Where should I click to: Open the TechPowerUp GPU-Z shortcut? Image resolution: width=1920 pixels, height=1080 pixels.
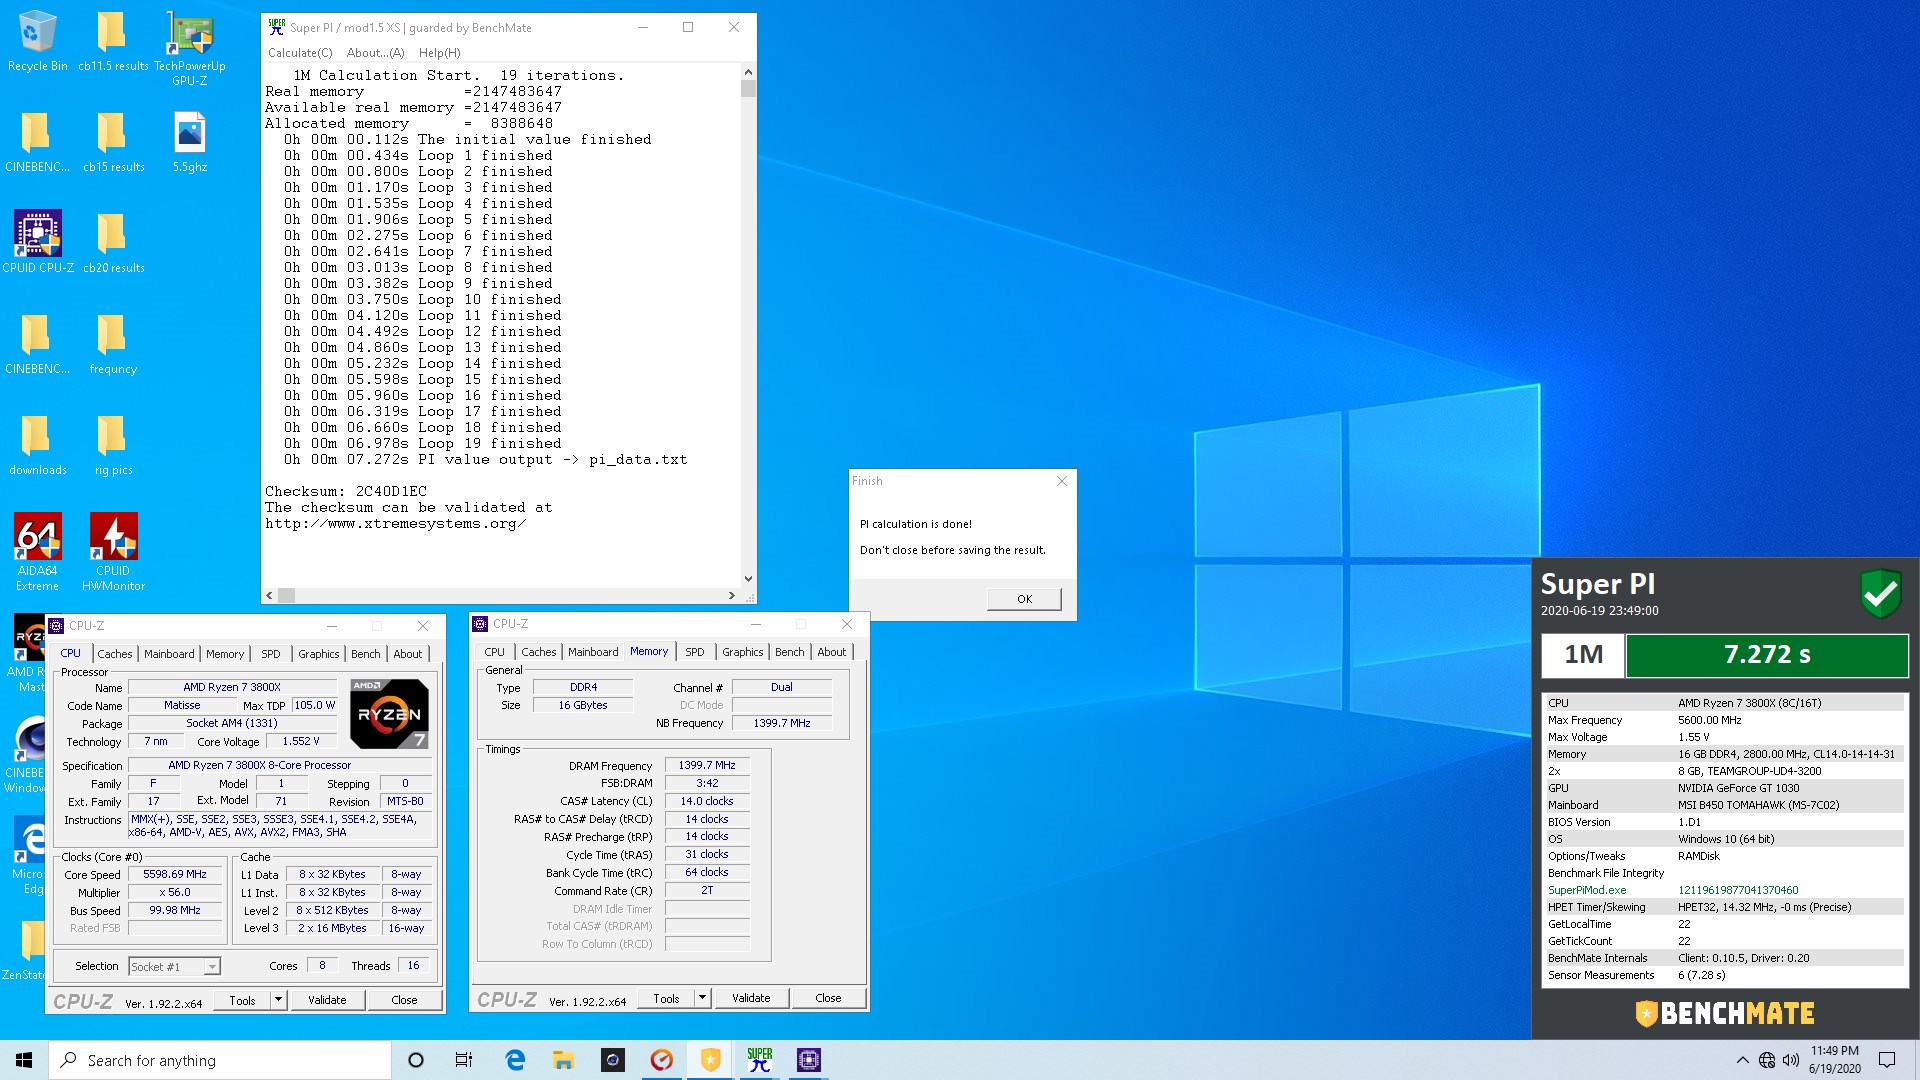pyautogui.click(x=189, y=48)
